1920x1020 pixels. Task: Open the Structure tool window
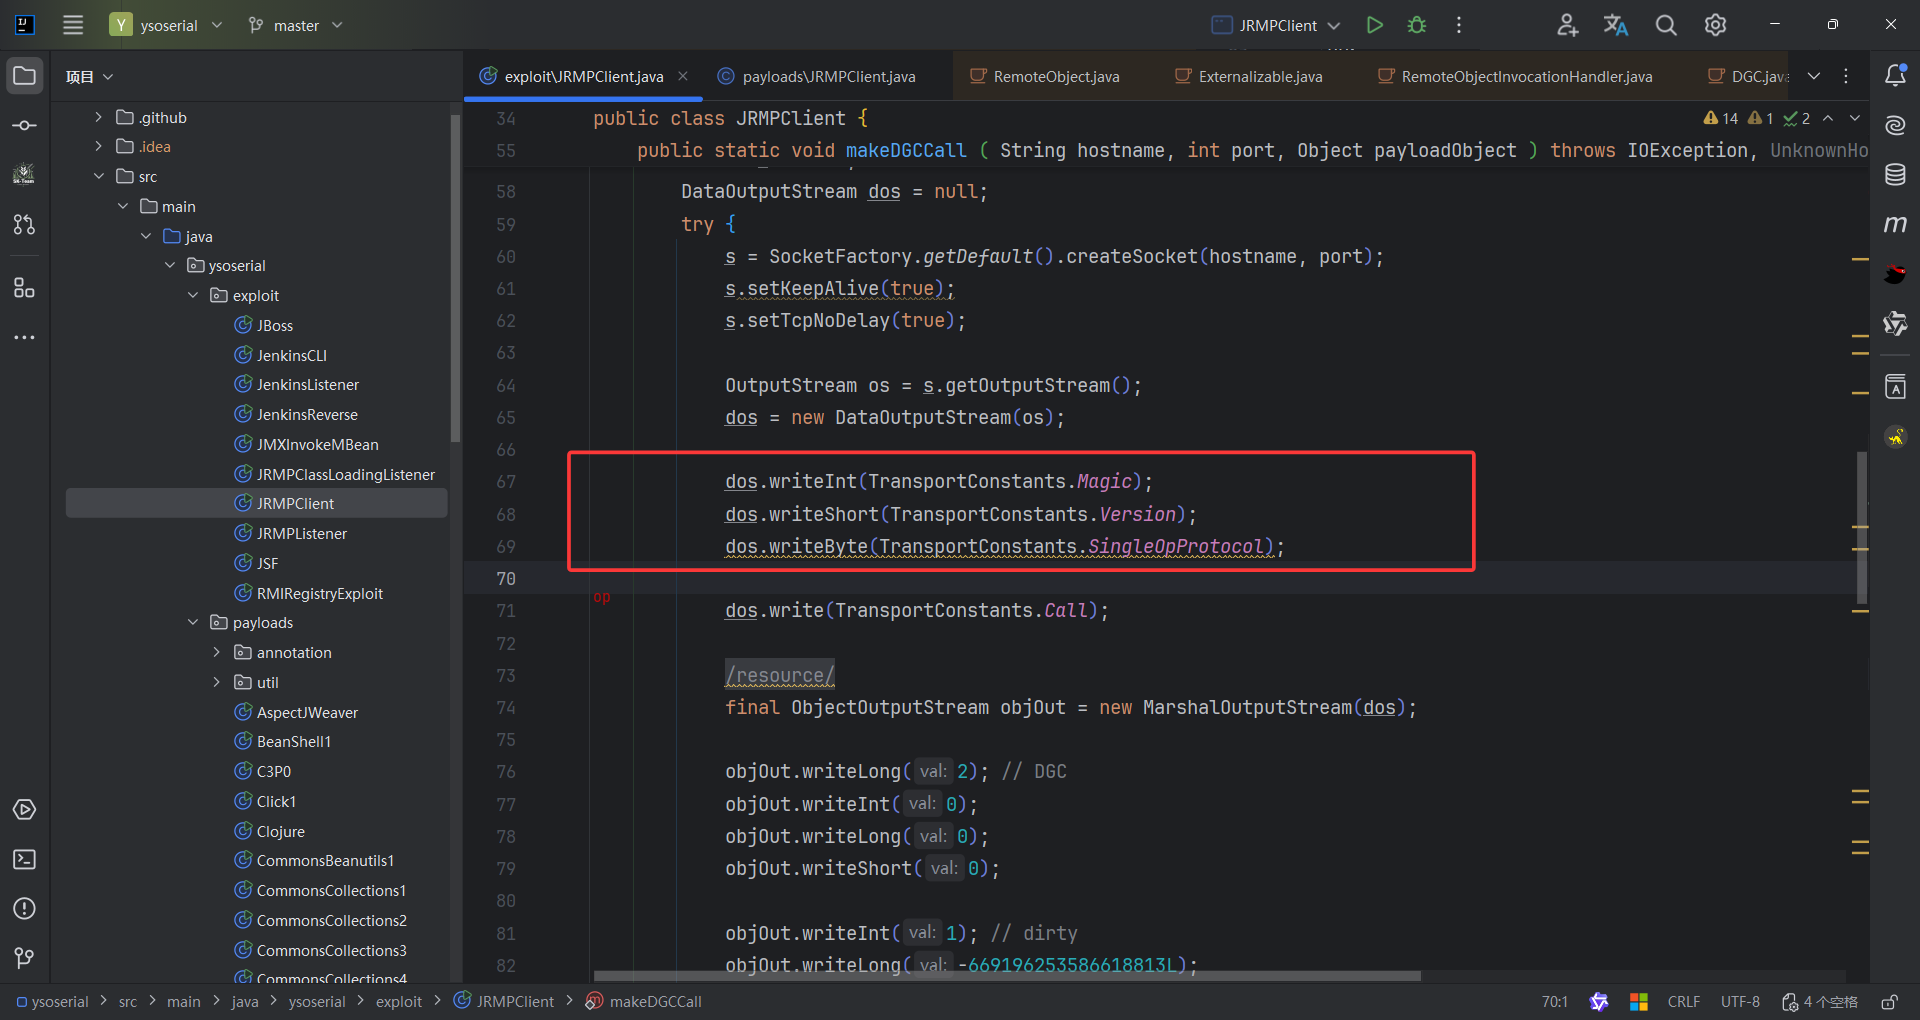coord(25,288)
